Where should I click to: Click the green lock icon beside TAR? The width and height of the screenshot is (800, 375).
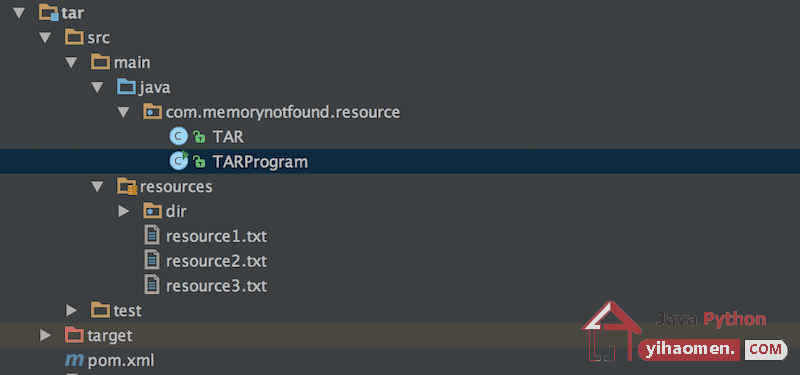[x=199, y=137]
